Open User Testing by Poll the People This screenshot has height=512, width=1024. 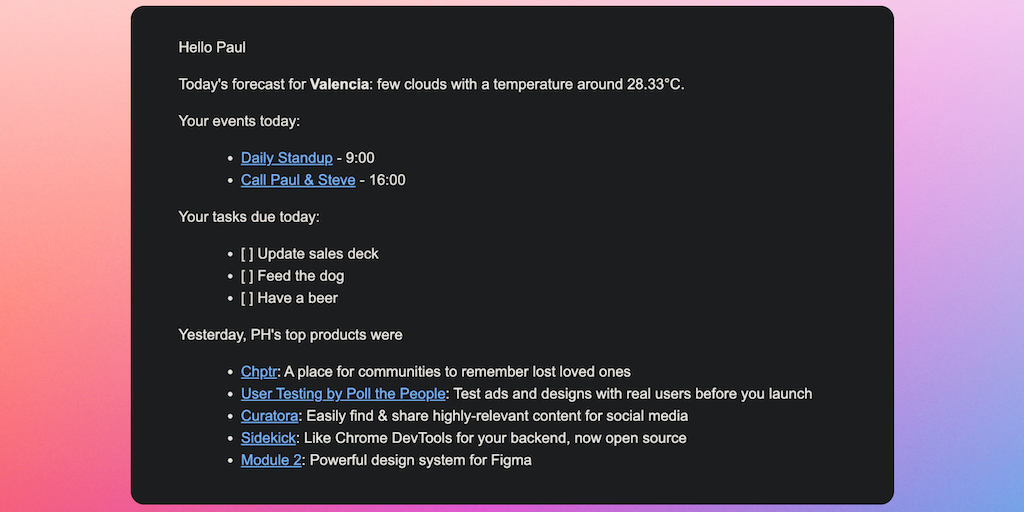click(x=342, y=393)
